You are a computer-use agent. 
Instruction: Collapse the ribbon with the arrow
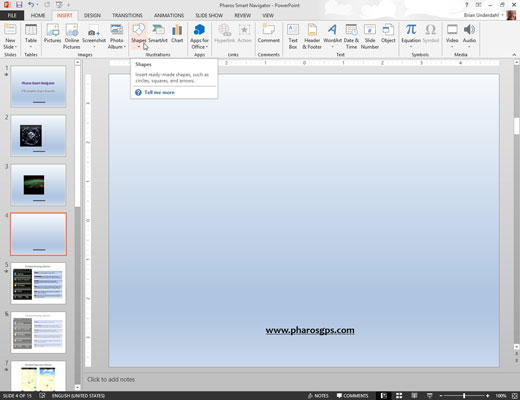(514, 55)
